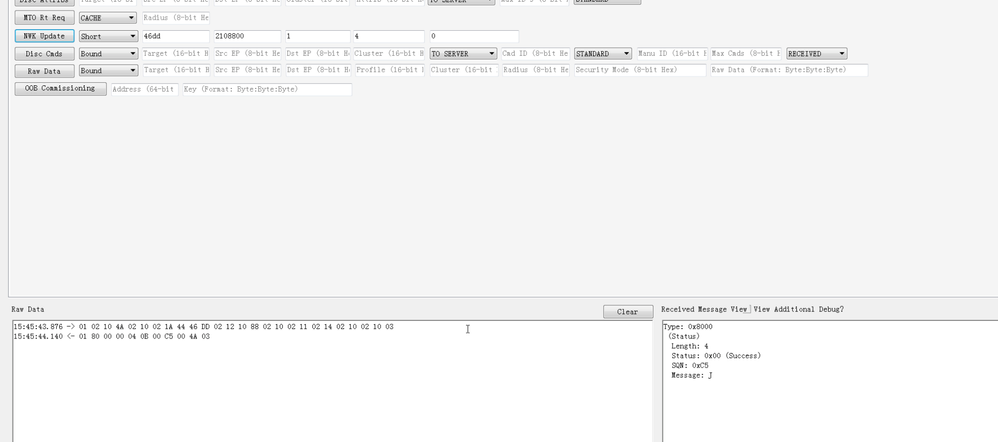Send the NWK Update command
Viewport: 998px width, 442px height.
(44, 36)
